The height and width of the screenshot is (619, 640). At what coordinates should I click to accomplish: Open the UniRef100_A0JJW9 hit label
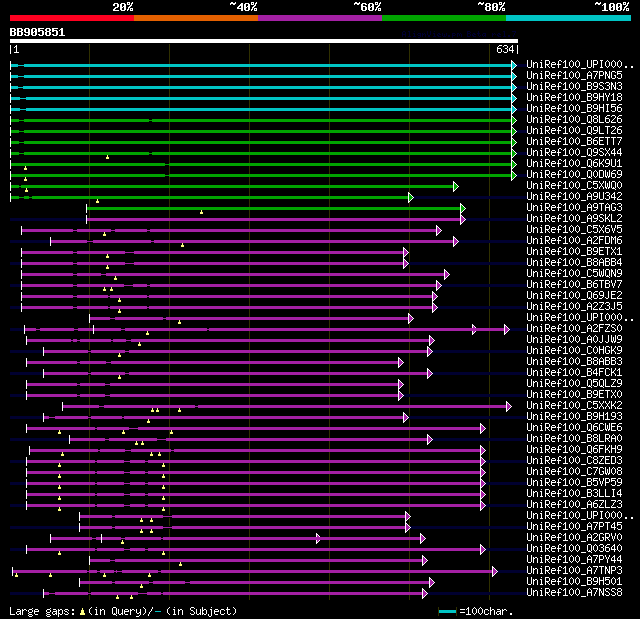[574, 340]
